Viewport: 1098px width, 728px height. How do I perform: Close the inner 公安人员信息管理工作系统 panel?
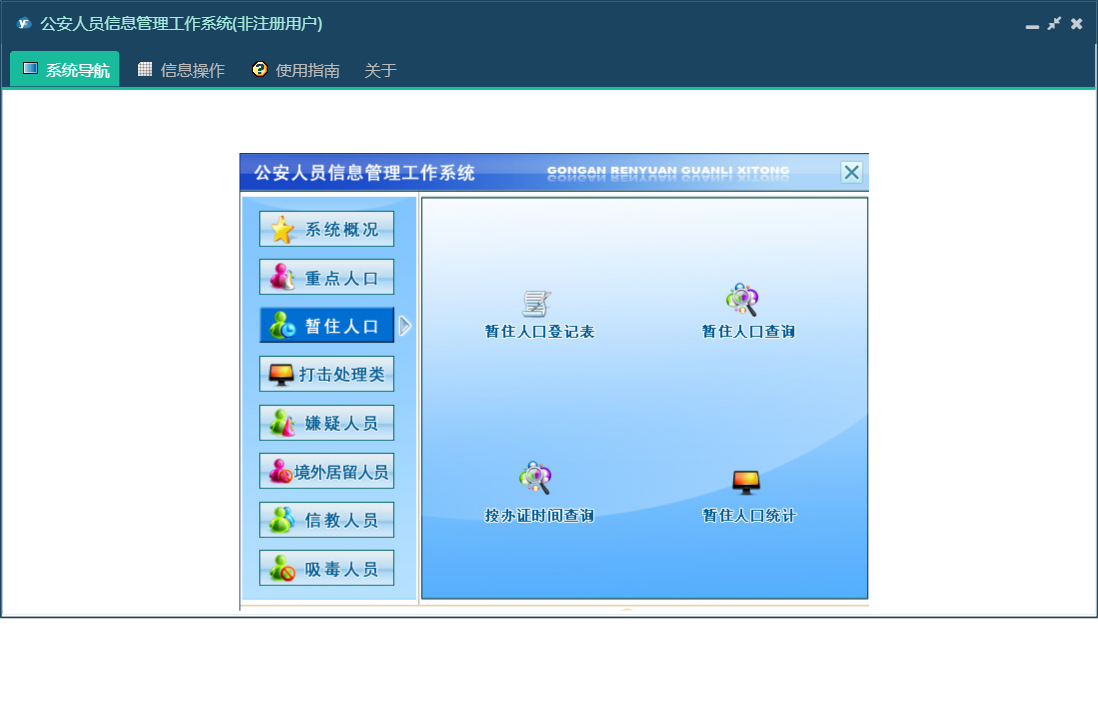point(852,172)
